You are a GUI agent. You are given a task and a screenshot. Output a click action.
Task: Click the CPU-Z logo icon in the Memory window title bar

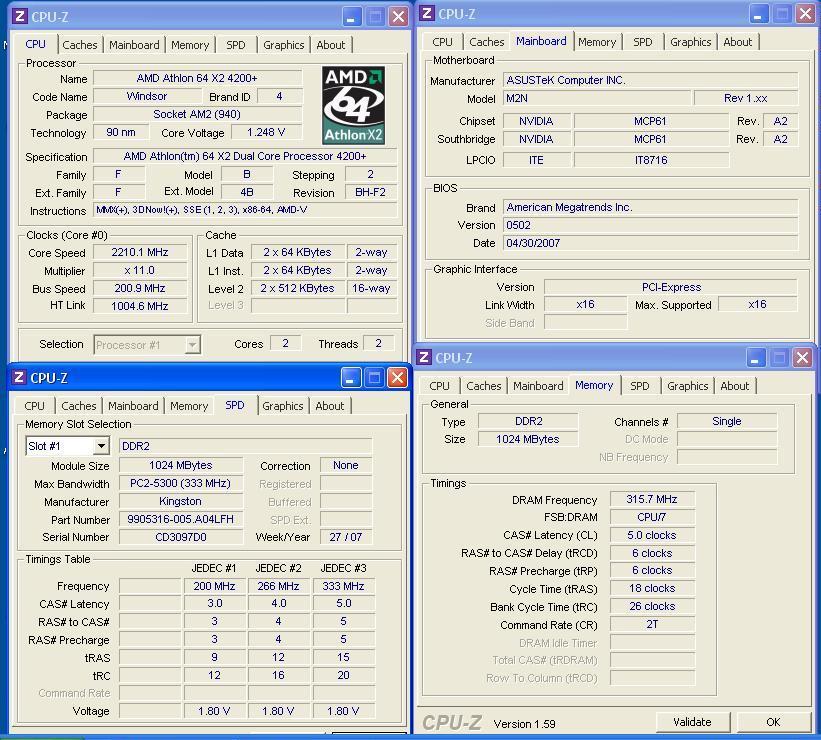click(424, 357)
